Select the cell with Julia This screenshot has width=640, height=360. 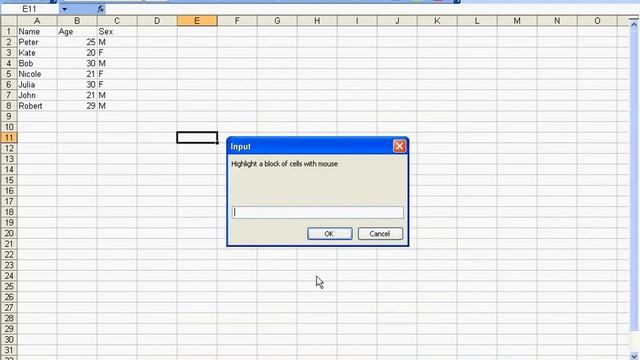(37, 84)
